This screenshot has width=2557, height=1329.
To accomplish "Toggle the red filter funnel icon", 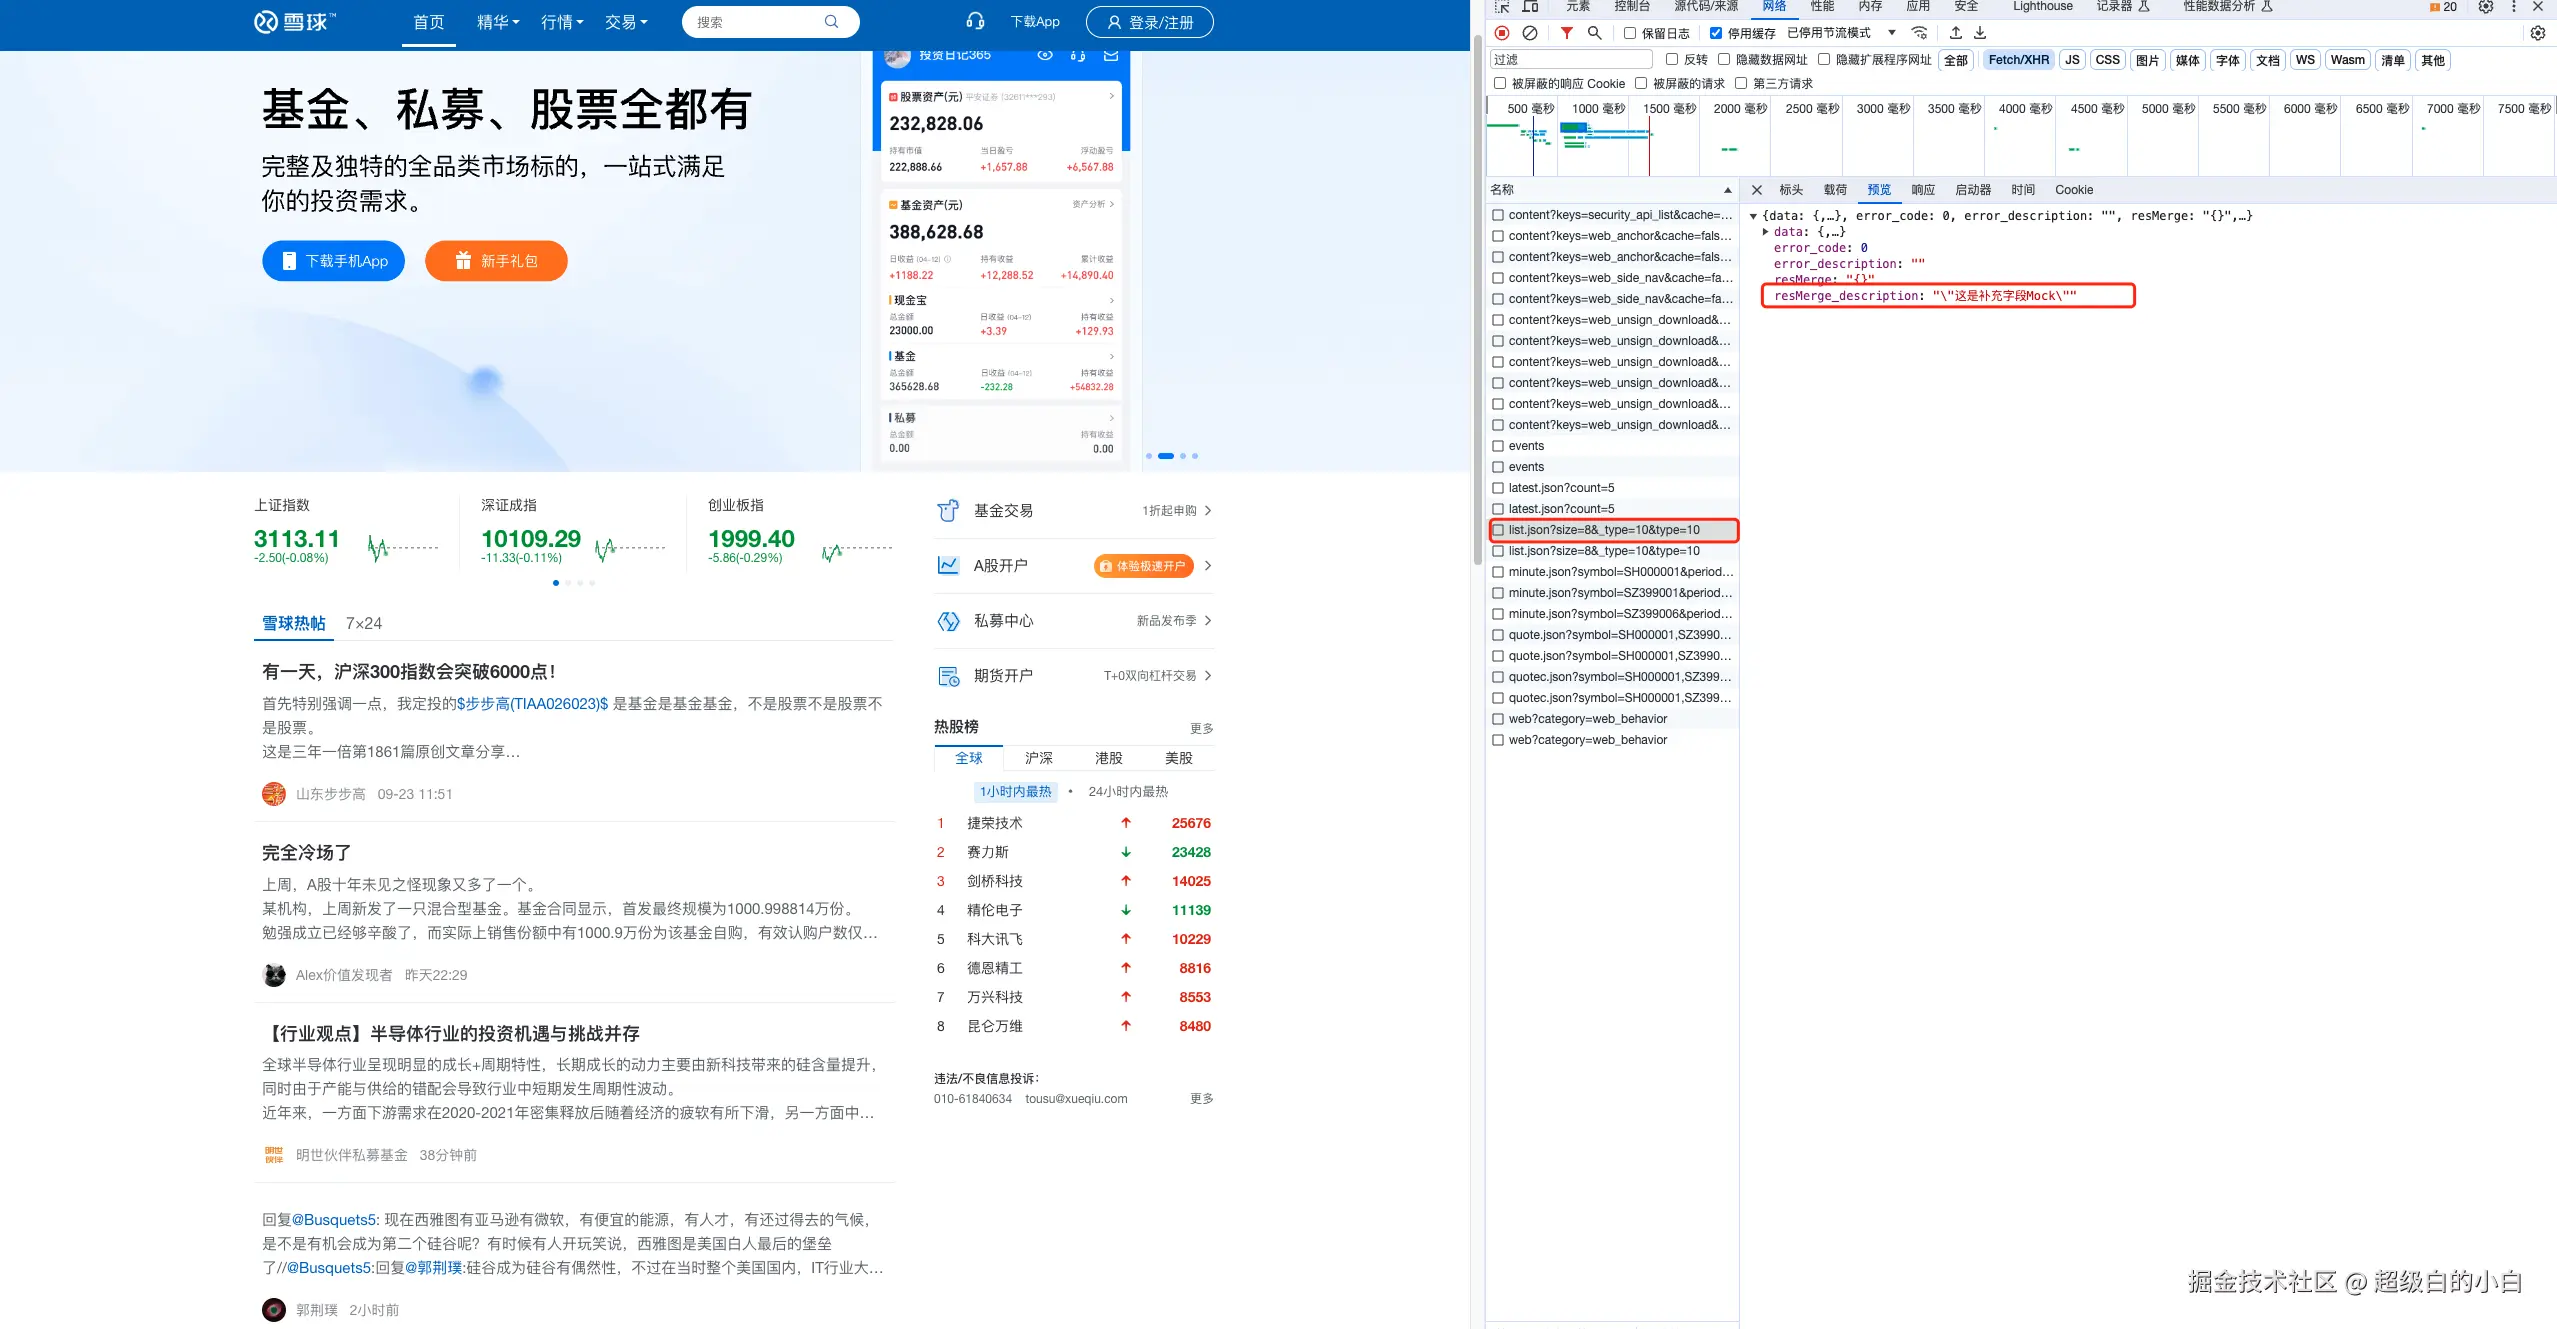I will pyautogui.click(x=1567, y=33).
